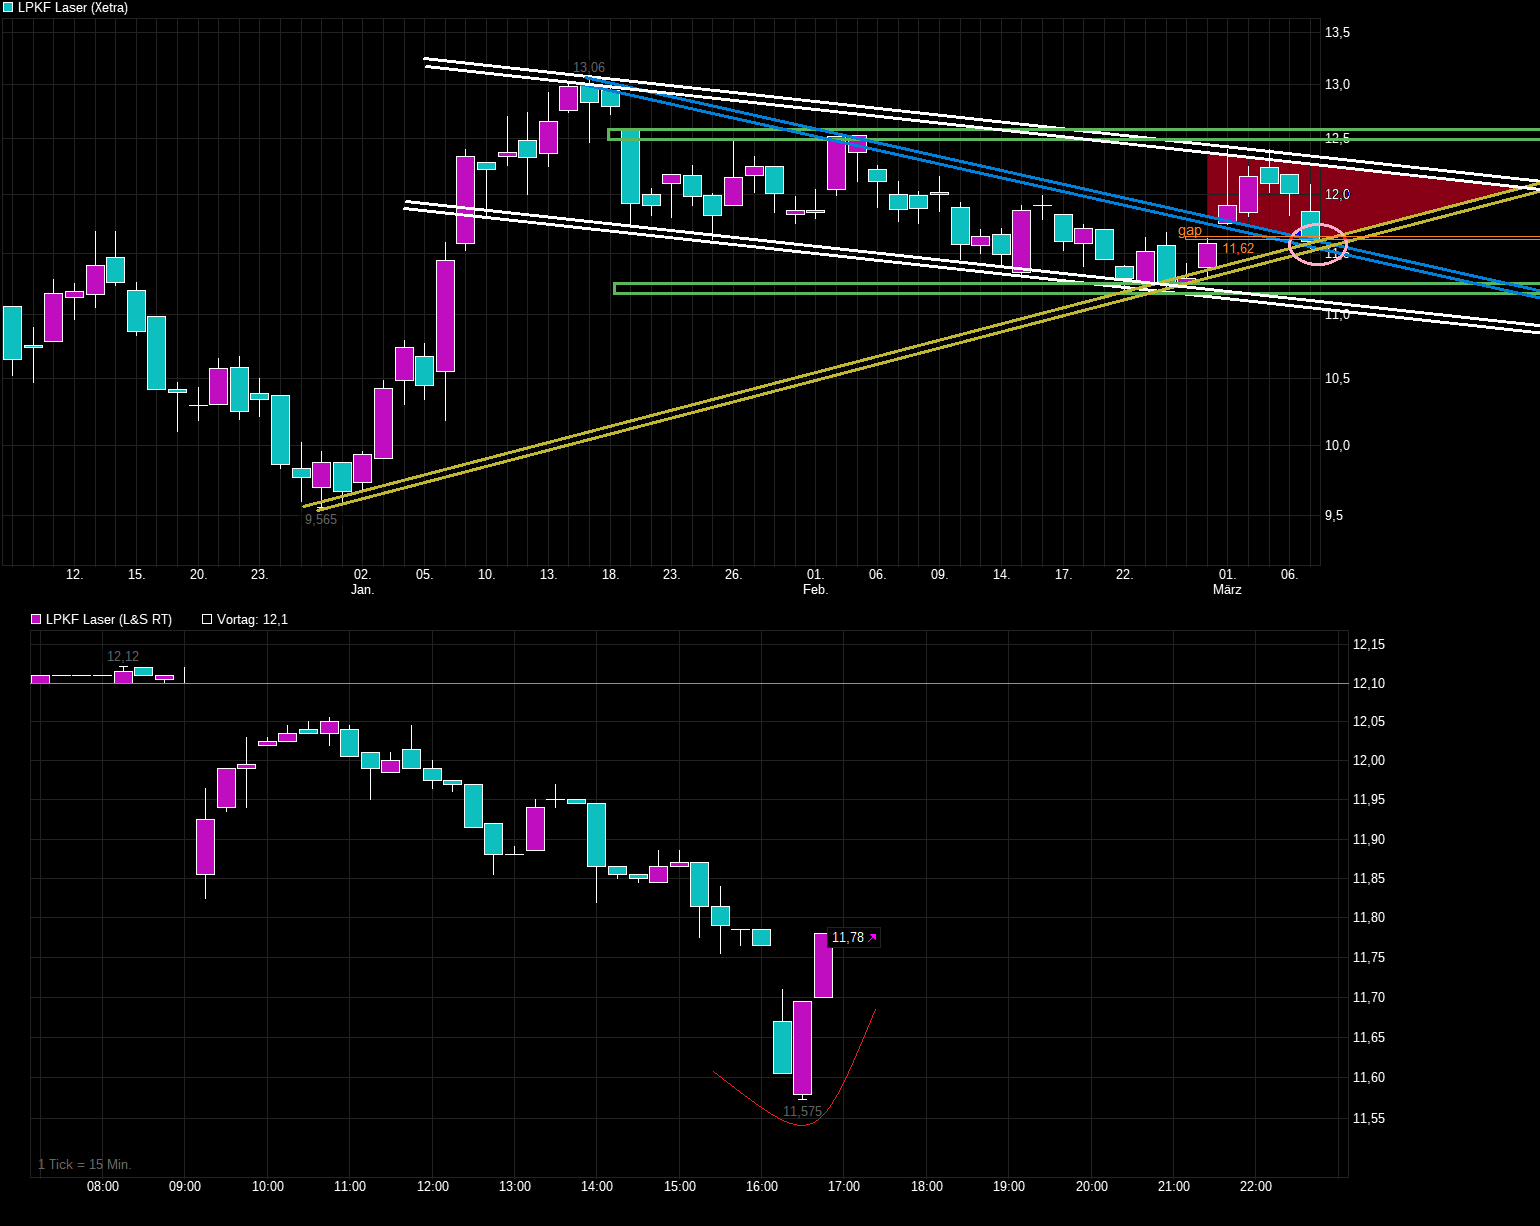Click the orange gap annotation label
The image size is (1540, 1226).
(1190, 230)
